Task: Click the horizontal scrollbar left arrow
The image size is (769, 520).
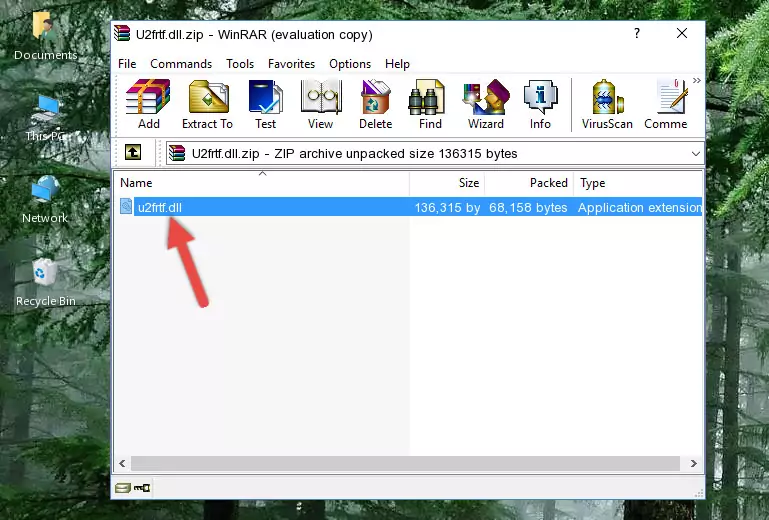Action: [x=122, y=463]
